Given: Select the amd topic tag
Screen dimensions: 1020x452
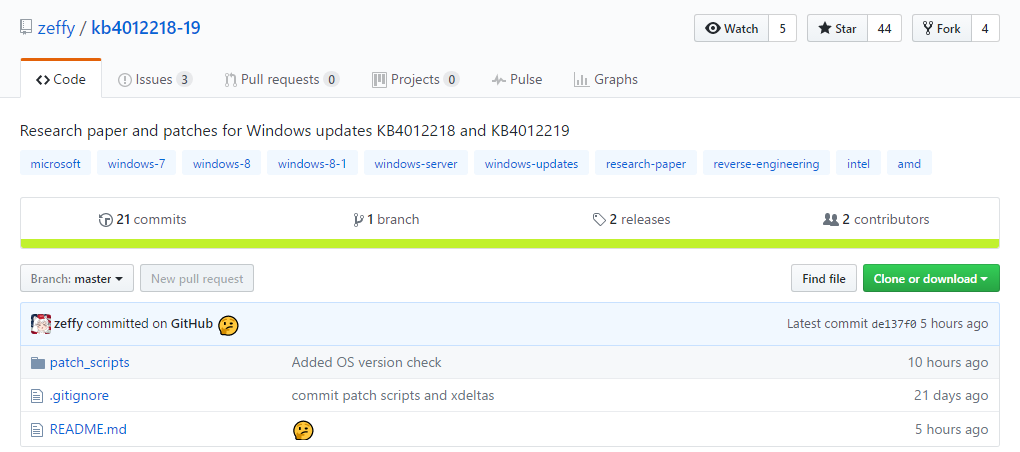Looking at the screenshot, I should click(x=909, y=163).
